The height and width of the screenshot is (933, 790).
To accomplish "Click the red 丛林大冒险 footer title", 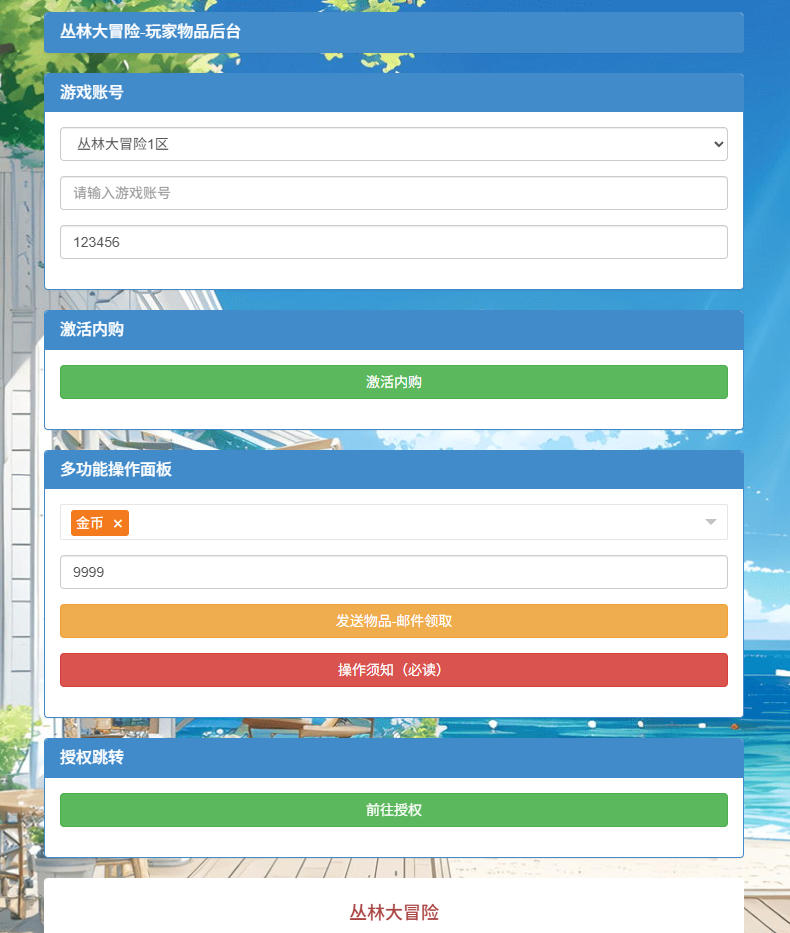I will [x=393, y=912].
